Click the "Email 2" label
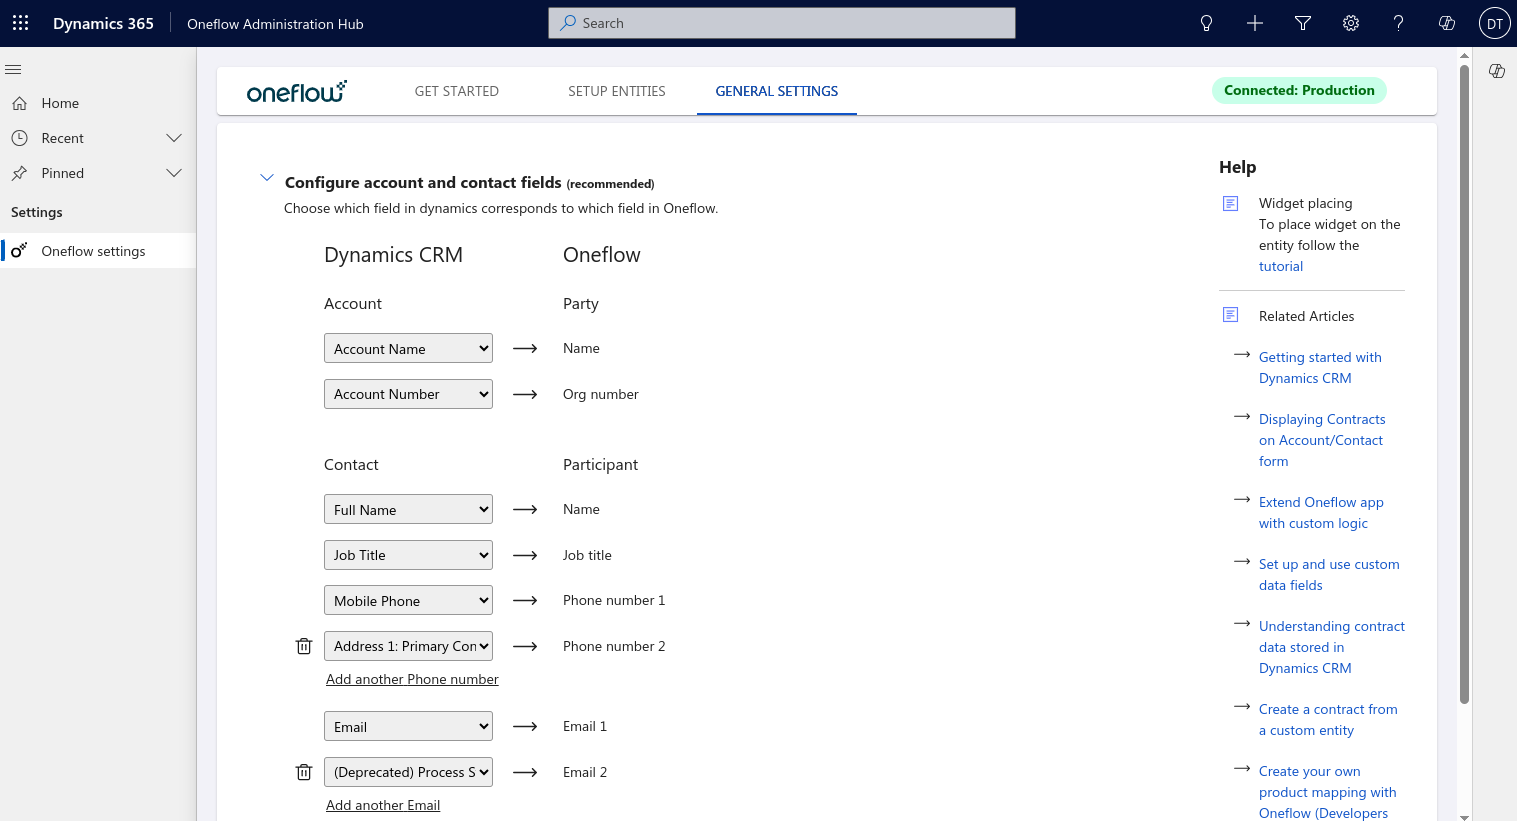Viewport: 1517px width, 821px height. click(585, 772)
